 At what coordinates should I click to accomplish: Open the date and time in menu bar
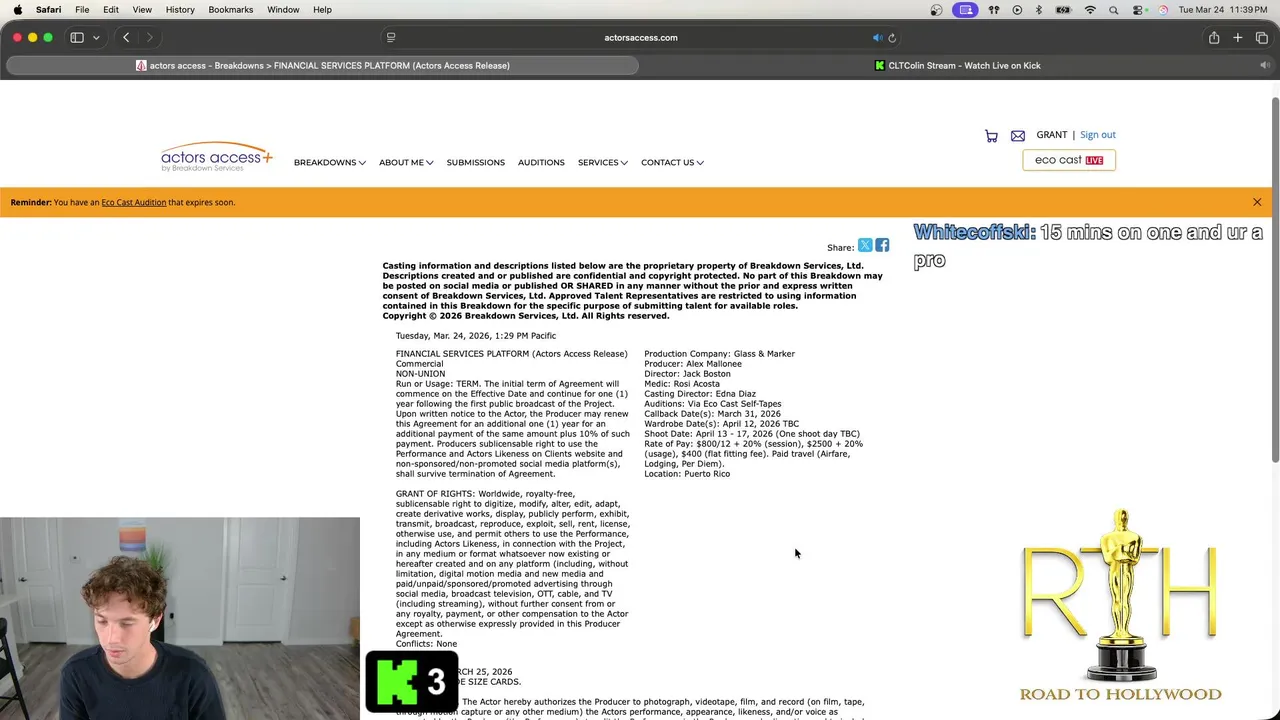1225,10
